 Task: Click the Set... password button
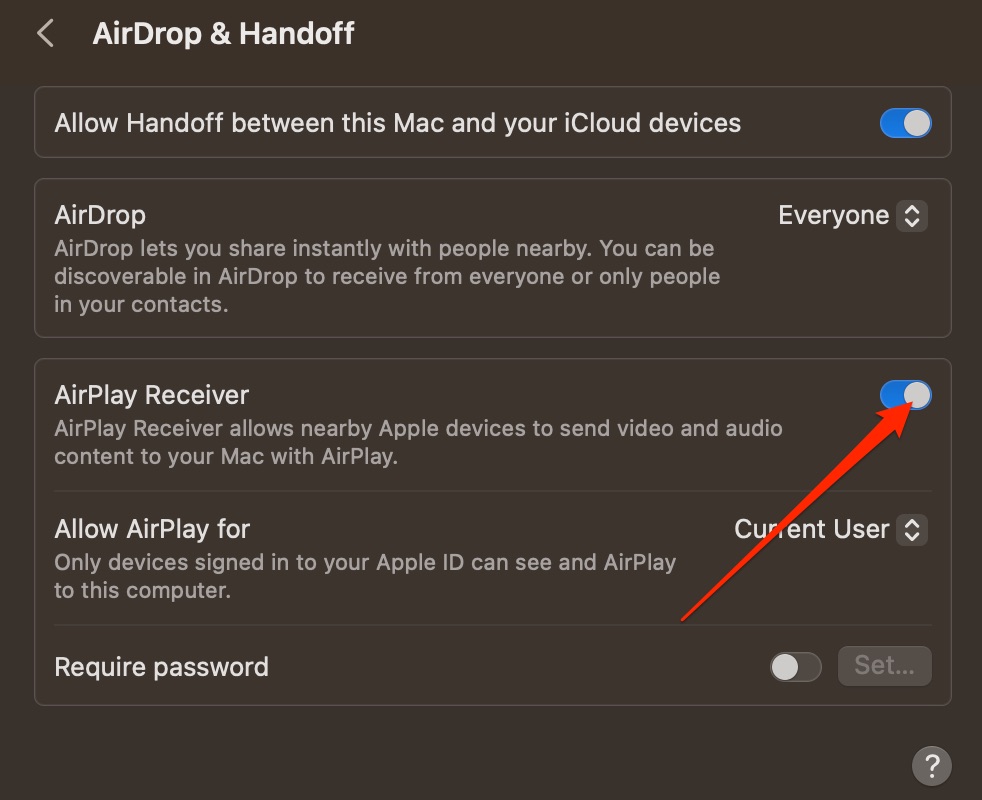tap(884, 665)
